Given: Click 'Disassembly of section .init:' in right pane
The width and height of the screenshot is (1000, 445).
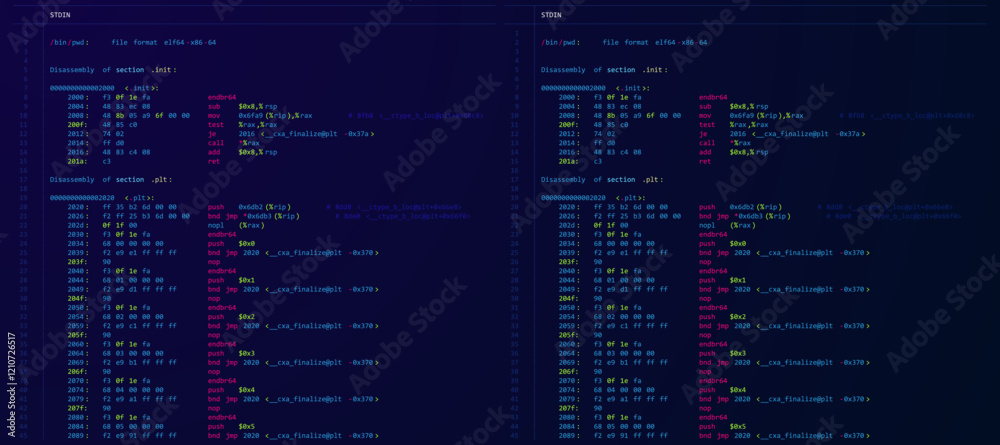Looking at the screenshot, I should point(605,70).
